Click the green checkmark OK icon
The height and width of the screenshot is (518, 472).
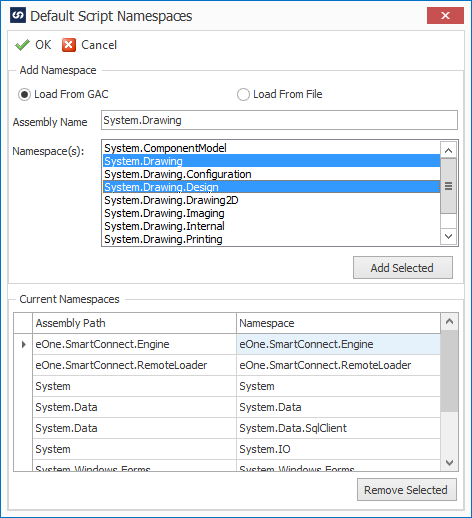coord(22,45)
